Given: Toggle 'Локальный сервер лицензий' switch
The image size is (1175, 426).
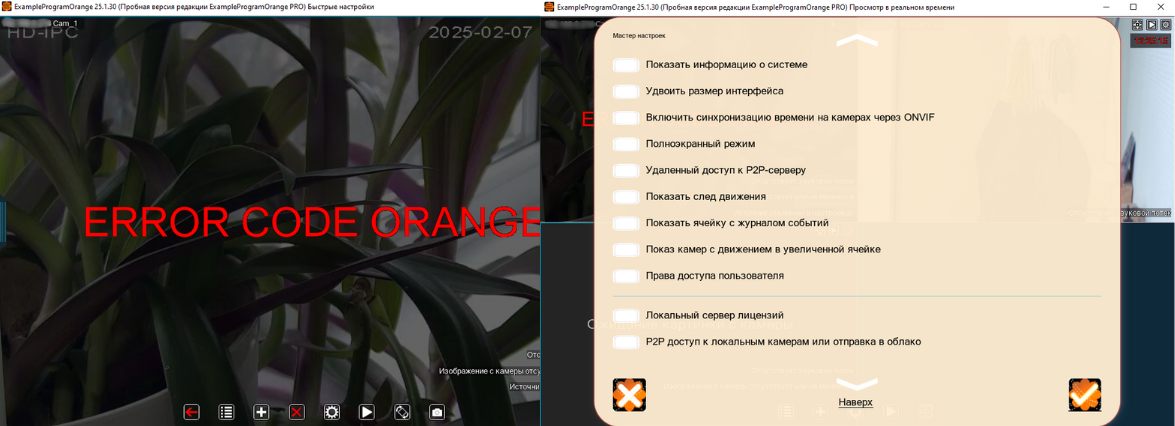Looking at the screenshot, I should pos(626,316).
